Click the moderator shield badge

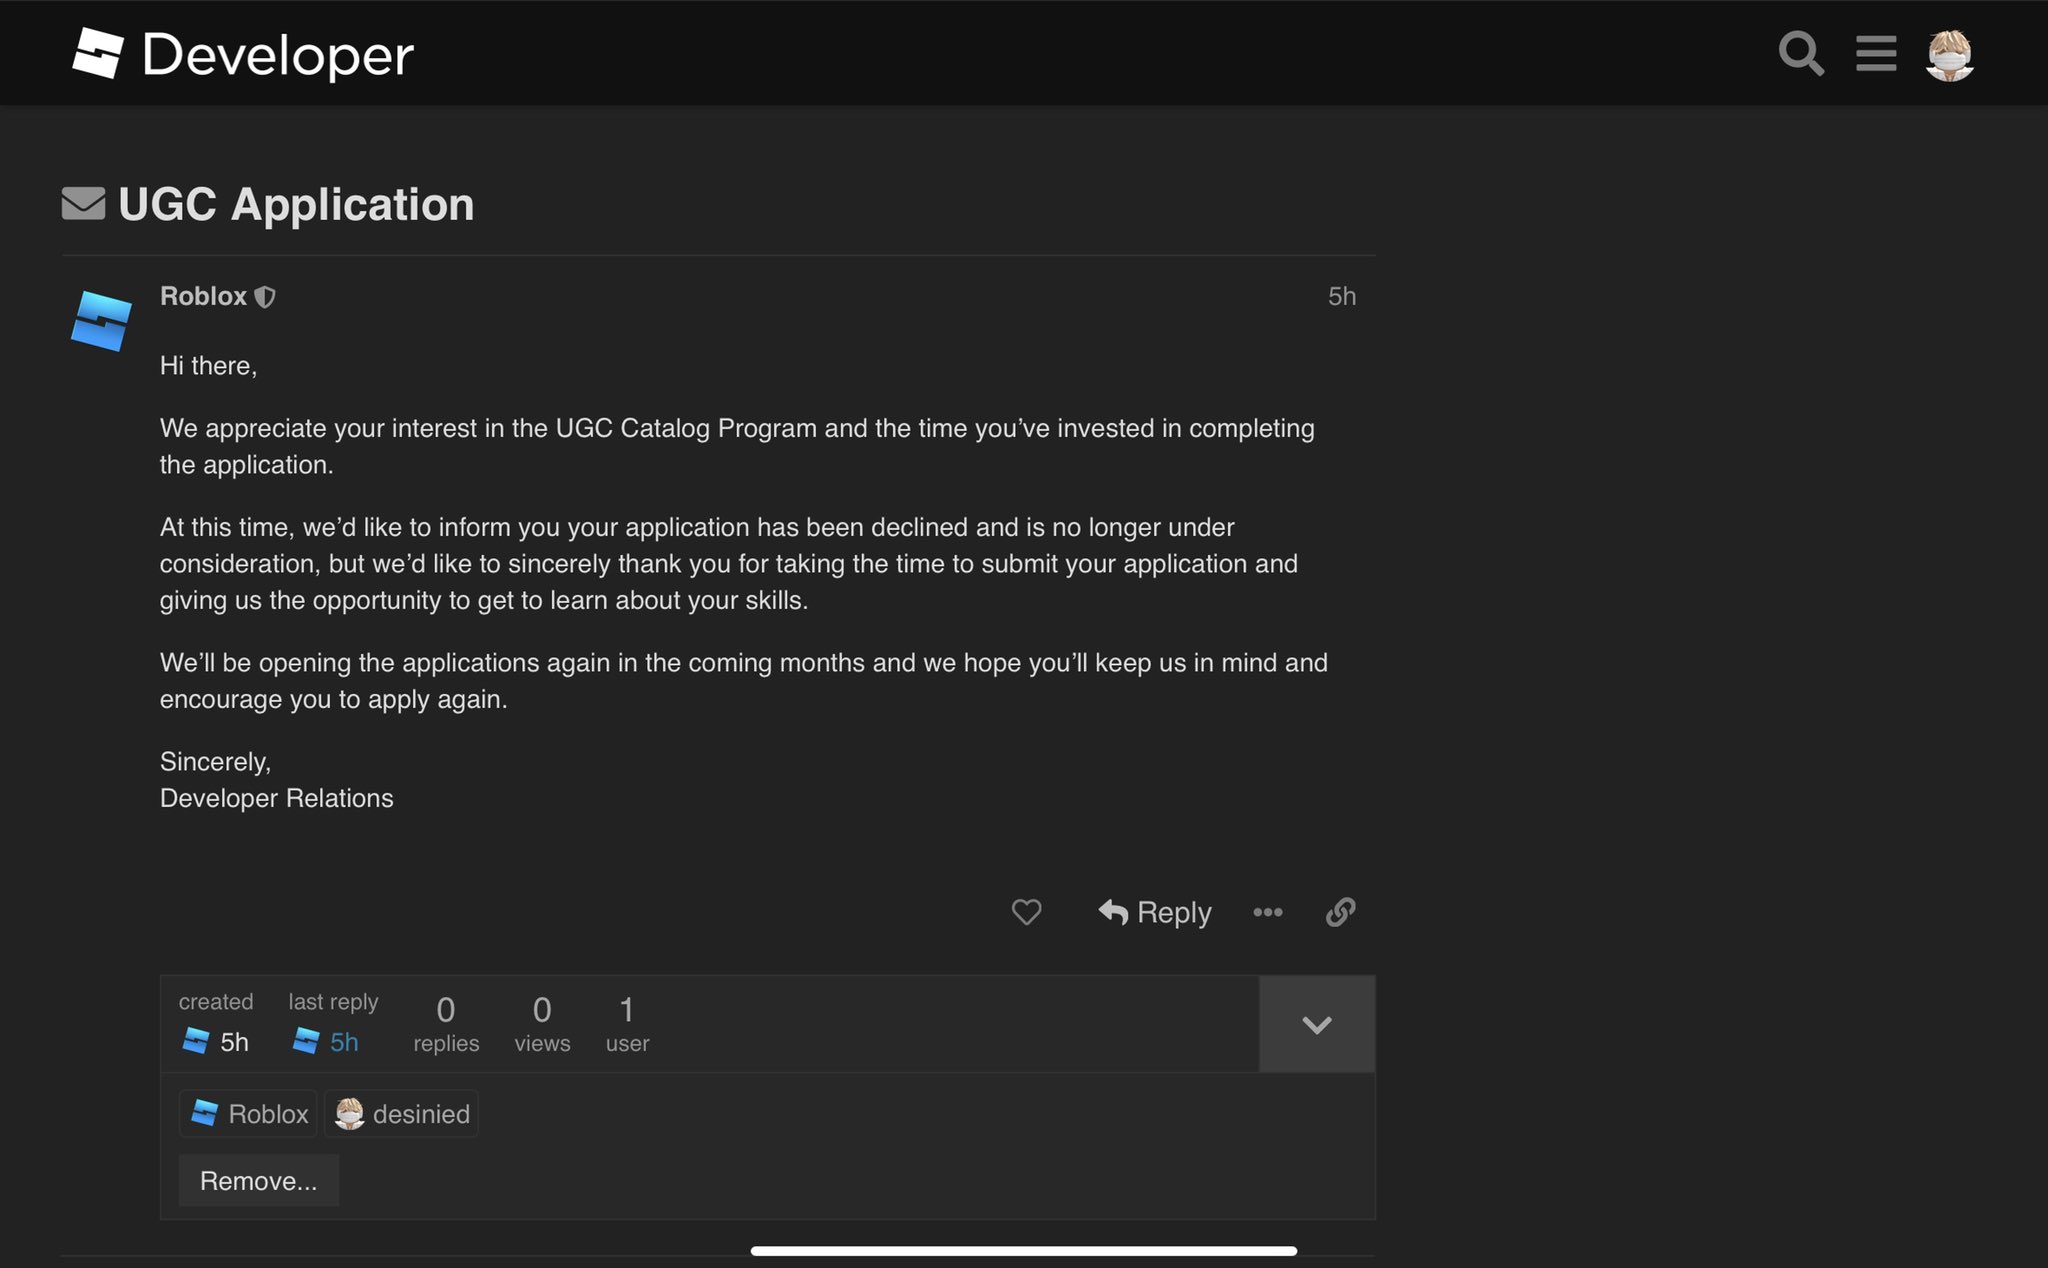coord(265,297)
